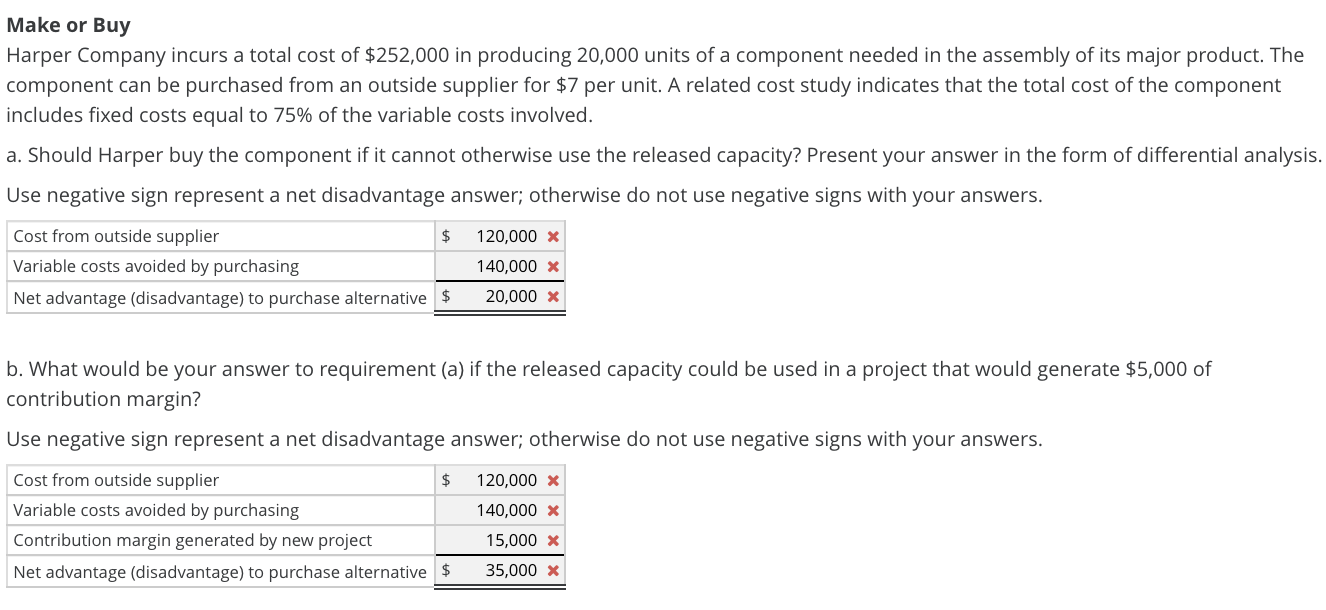Click red X next to 15,000 contribution margin
This screenshot has width=1326, height=610.
(x=553, y=539)
